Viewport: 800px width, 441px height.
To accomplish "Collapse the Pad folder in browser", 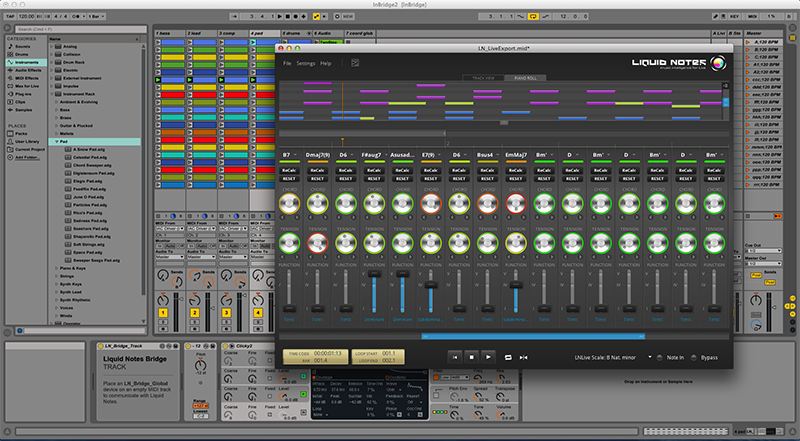I will [54, 141].
